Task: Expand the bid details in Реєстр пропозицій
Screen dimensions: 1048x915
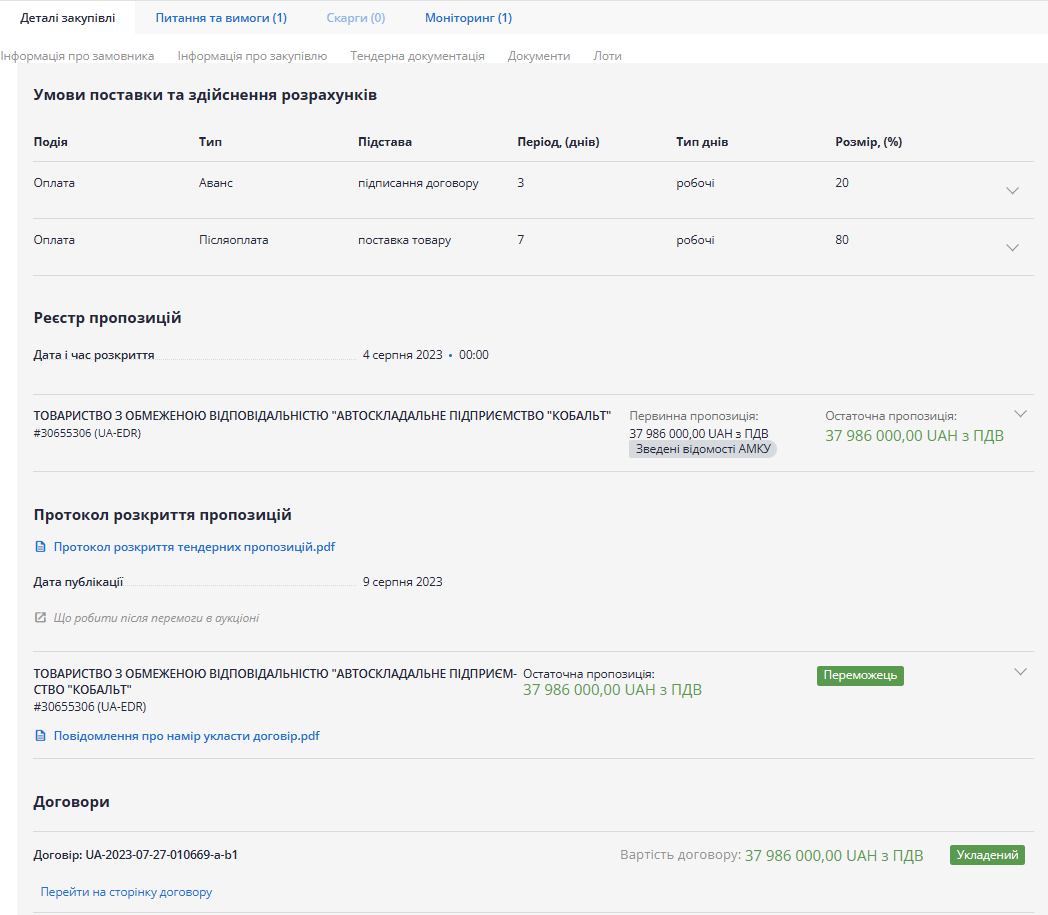Action: tap(1020, 413)
